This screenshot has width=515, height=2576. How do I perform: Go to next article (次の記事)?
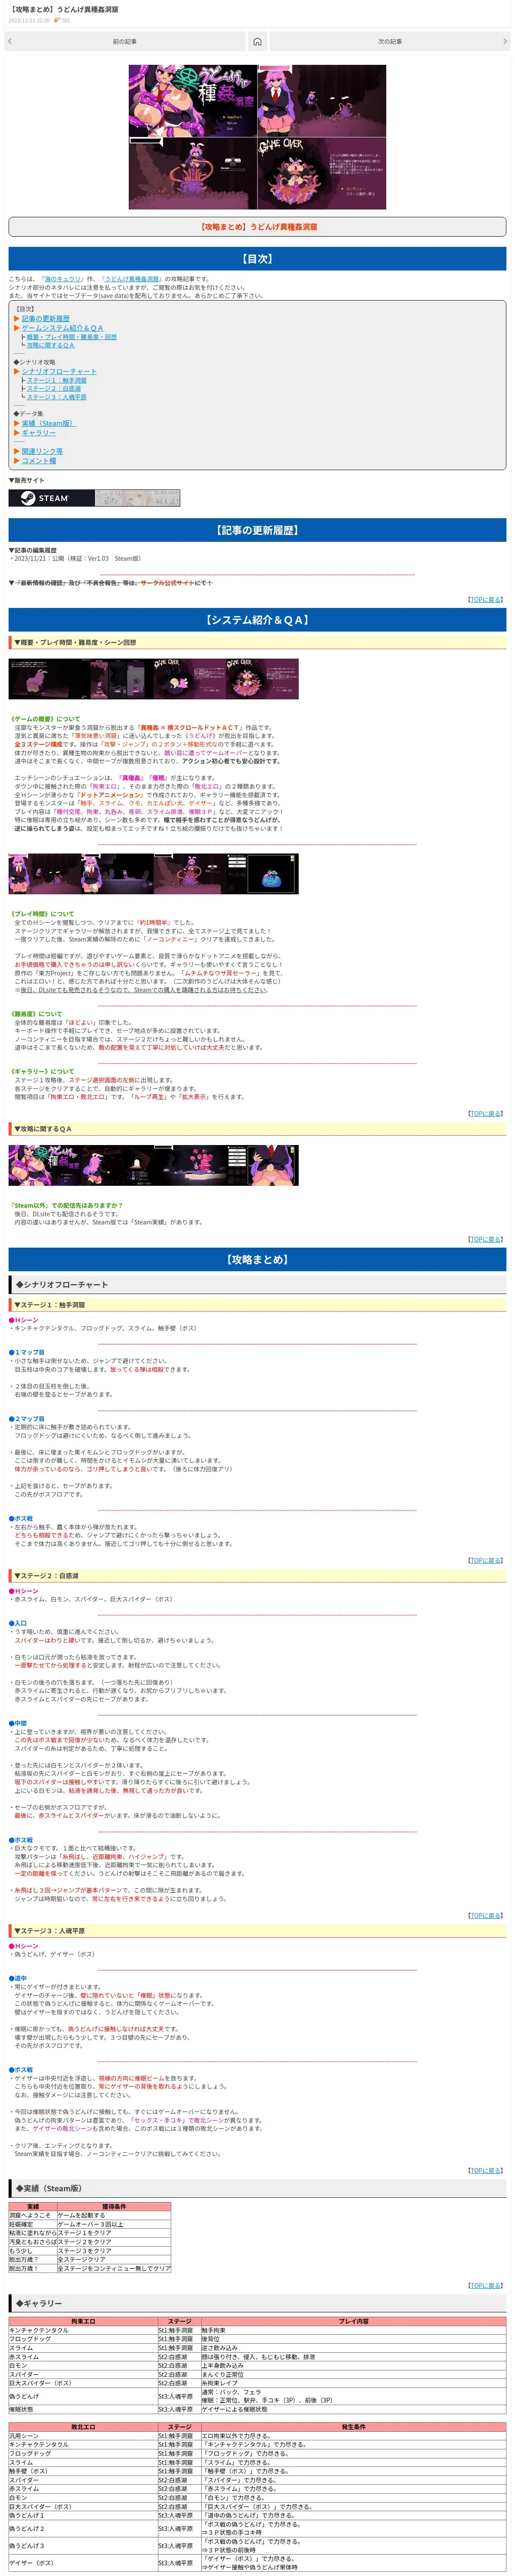(x=390, y=41)
